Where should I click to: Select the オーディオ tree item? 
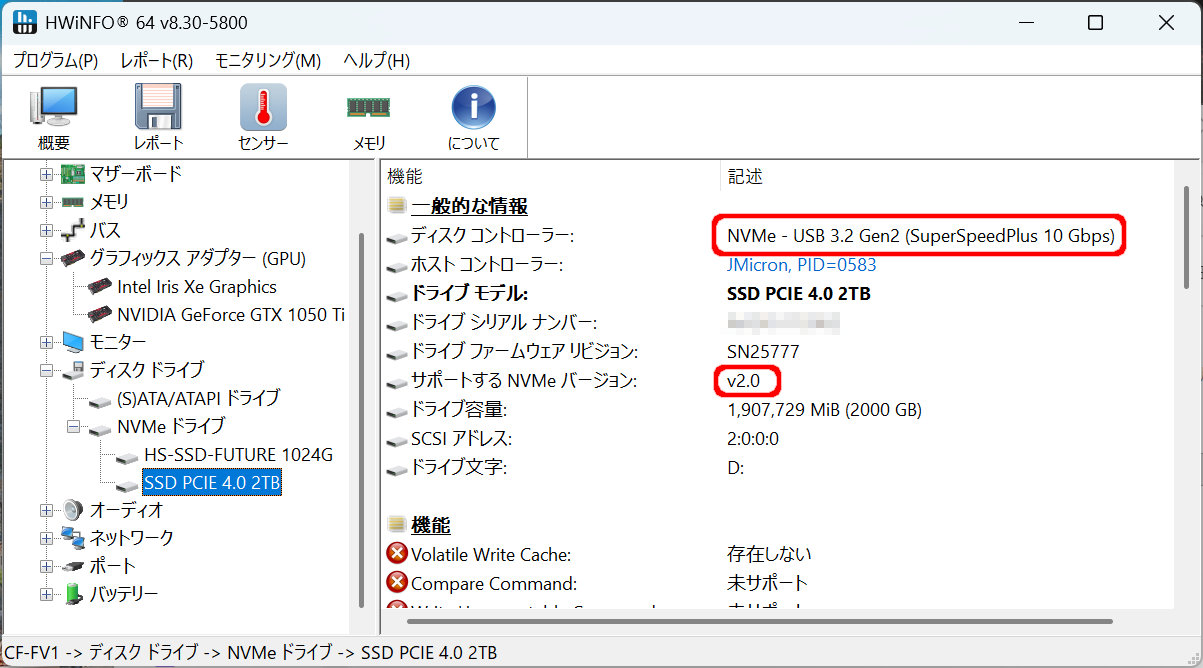pos(126,510)
